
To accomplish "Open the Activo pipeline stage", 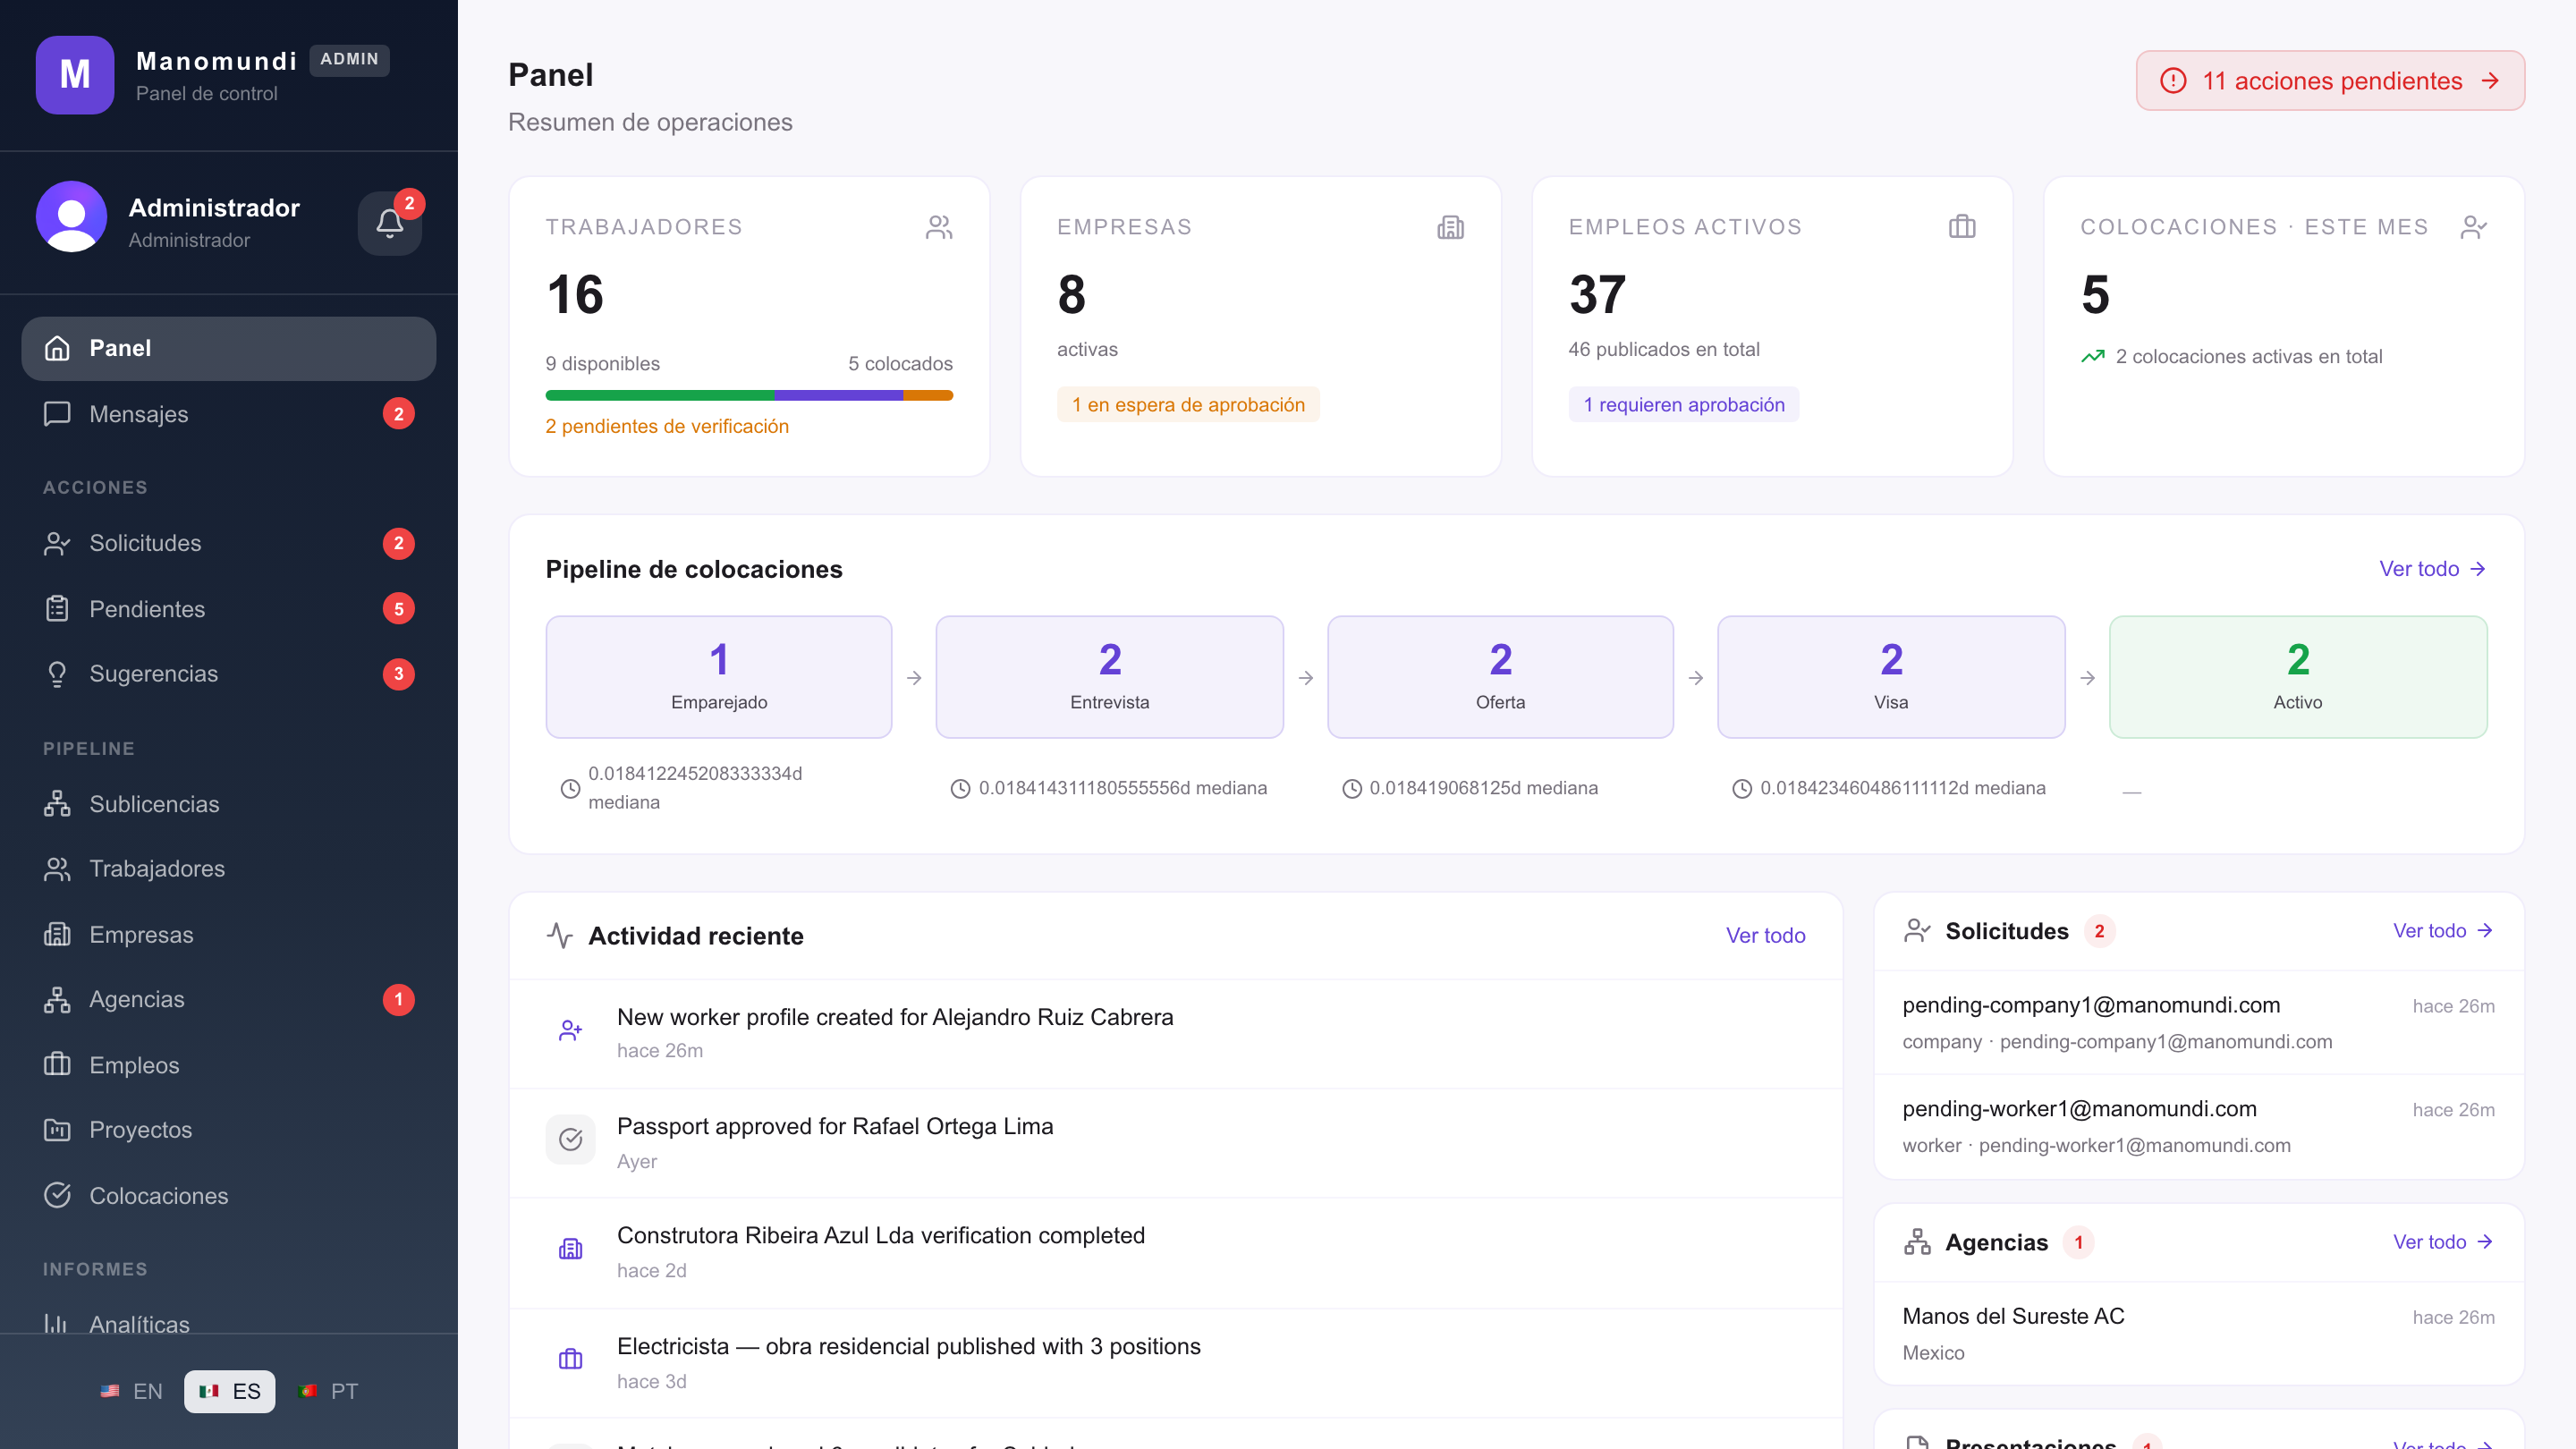I will (x=2298, y=677).
